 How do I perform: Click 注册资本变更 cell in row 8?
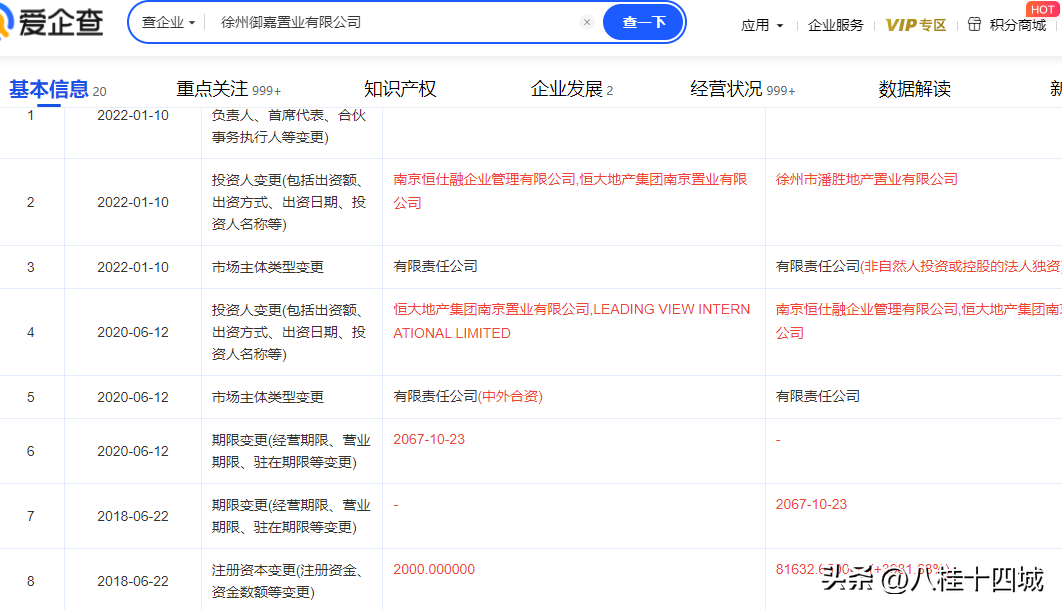click(x=292, y=581)
